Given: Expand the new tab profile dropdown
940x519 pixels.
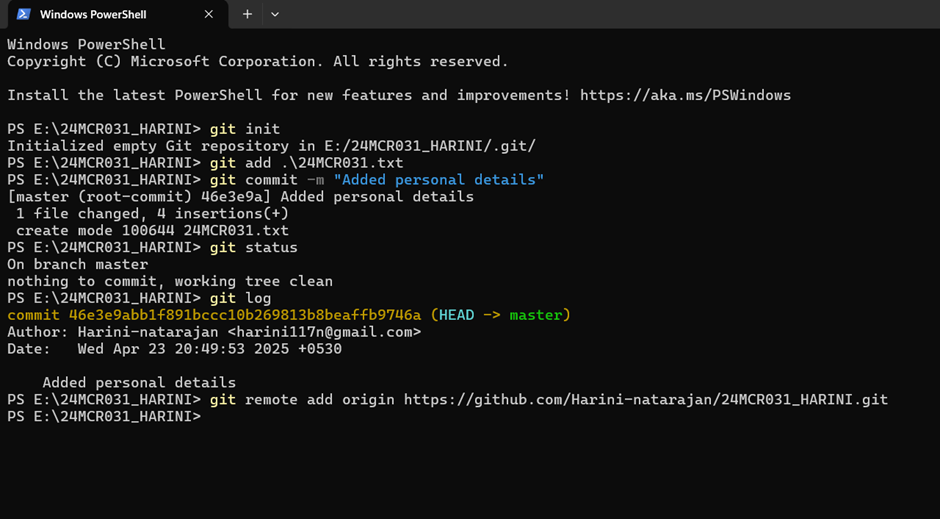Looking at the screenshot, I should pos(275,14).
